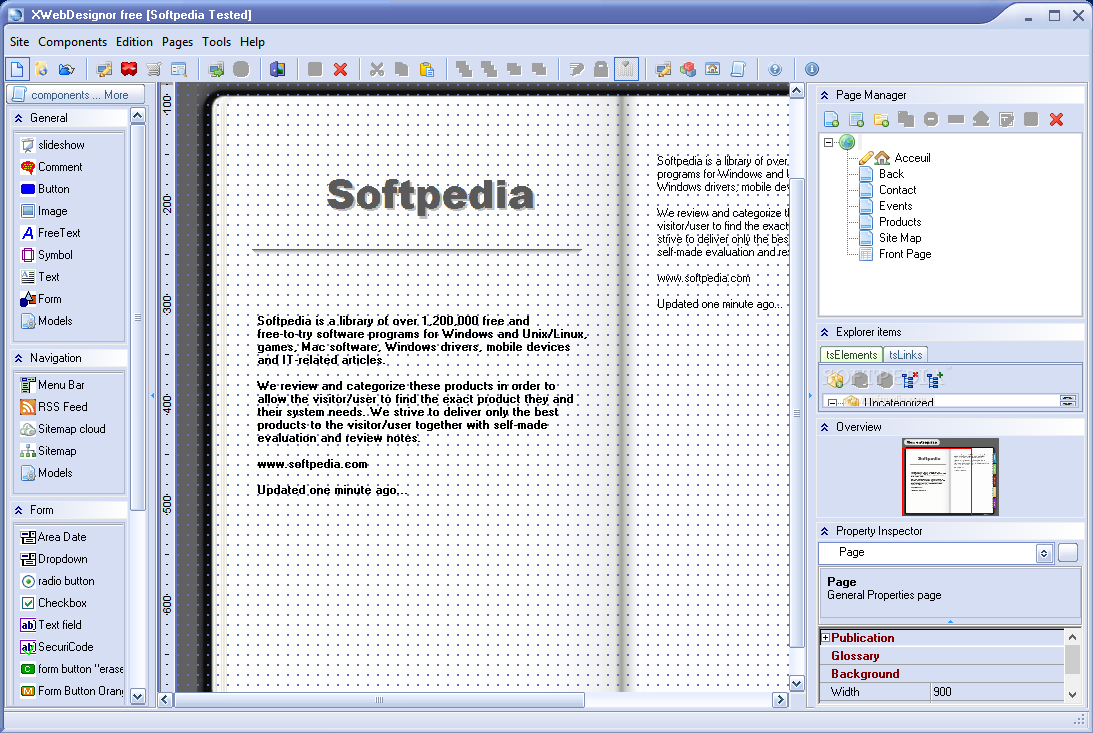This screenshot has height=733, width=1093.
Task: Click the house picture icon in the main toolbar
Action: pyautogui.click(x=712, y=69)
